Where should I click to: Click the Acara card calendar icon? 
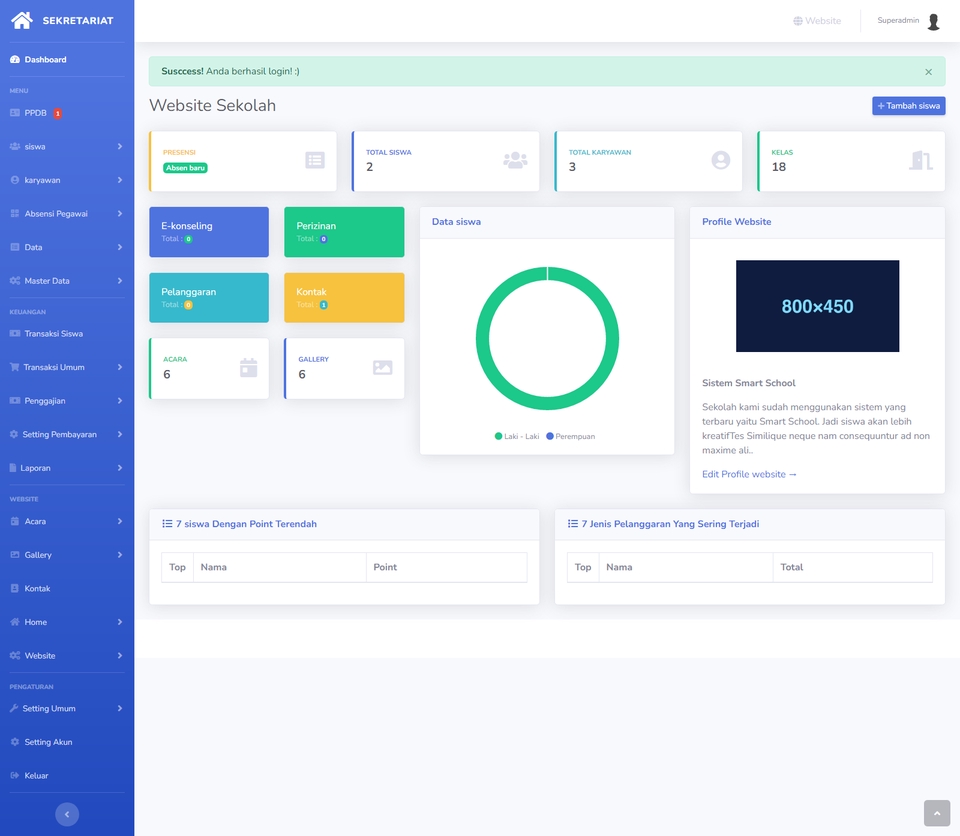point(249,367)
